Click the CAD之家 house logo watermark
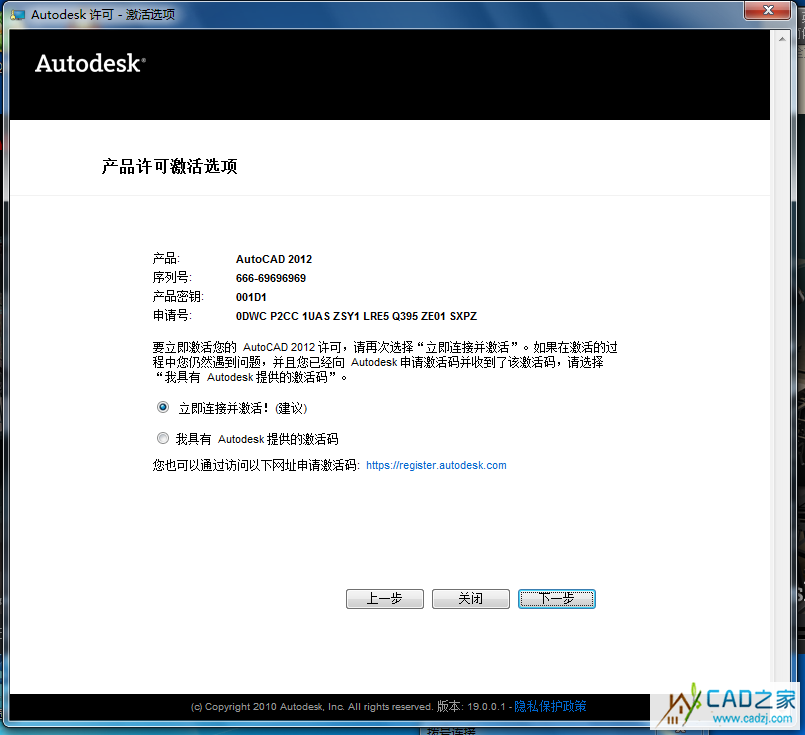This screenshot has width=805, height=735. [x=684, y=706]
